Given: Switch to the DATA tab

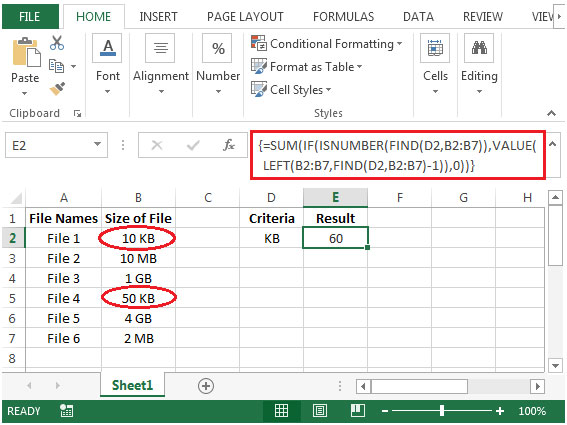Looking at the screenshot, I should 418,17.
